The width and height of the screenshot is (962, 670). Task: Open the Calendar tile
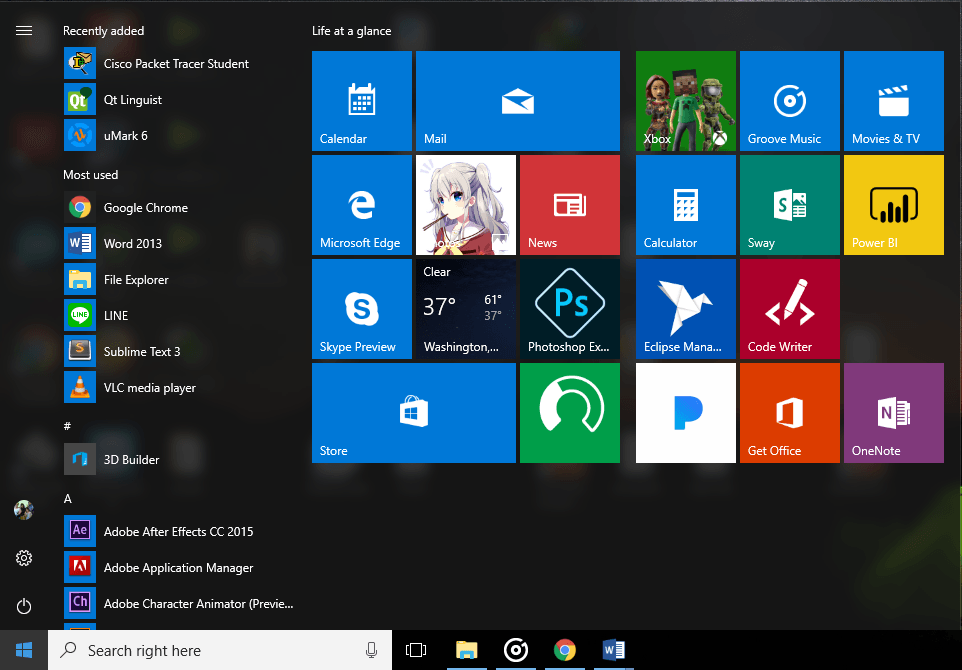click(x=362, y=101)
